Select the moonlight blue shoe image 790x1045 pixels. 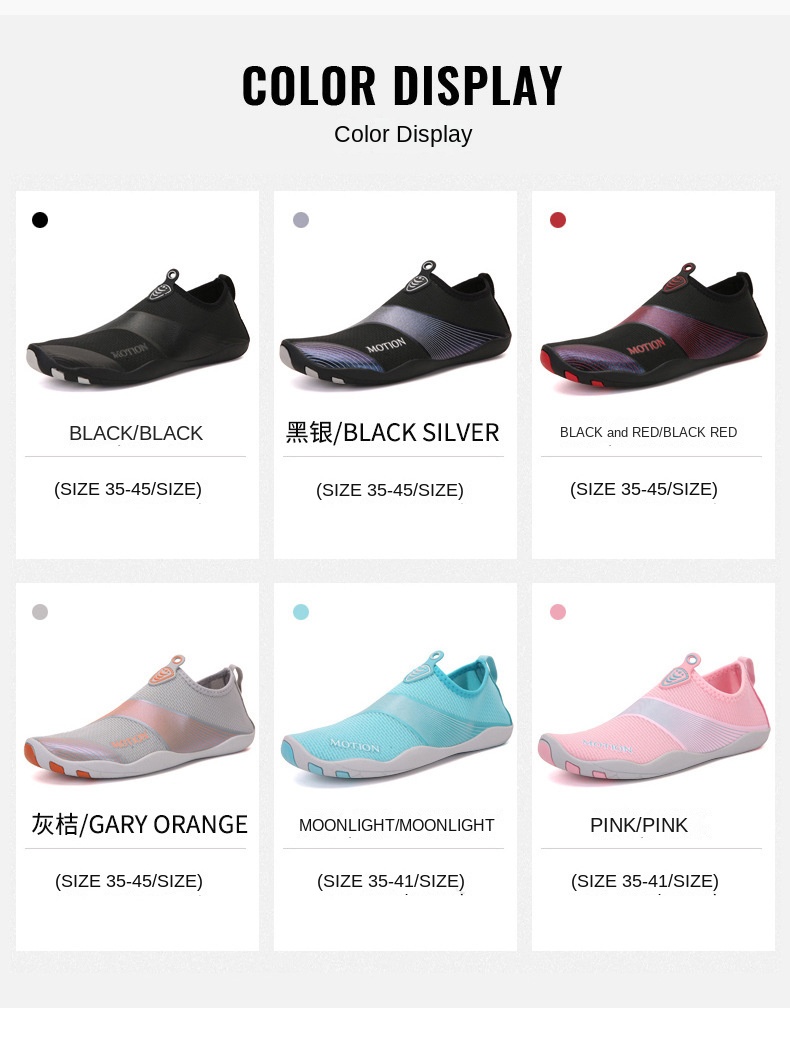point(397,716)
